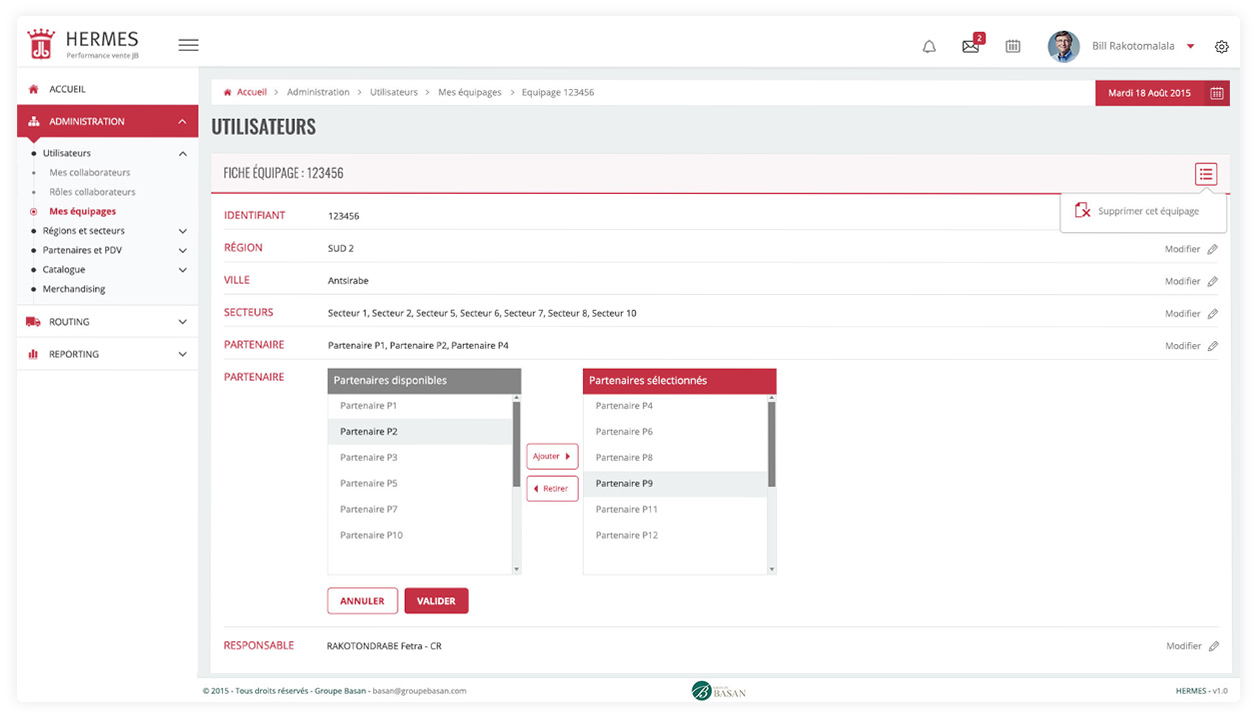Screen dimensions: 1257x718
Task: Click Supprimer cet équipage
Action: (x=1148, y=211)
